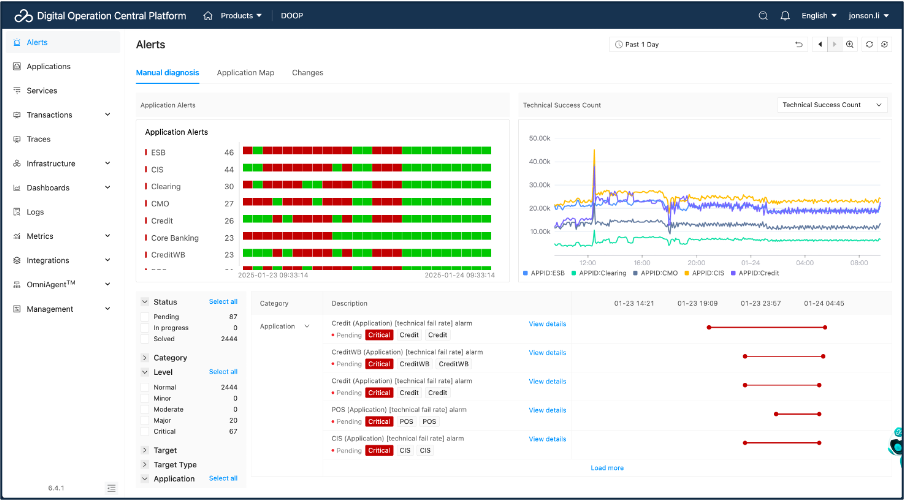Image resolution: width=904 pixels, height=500 pixels.
Task: Open the notifications bell
Action: click(x=785, y=16)
